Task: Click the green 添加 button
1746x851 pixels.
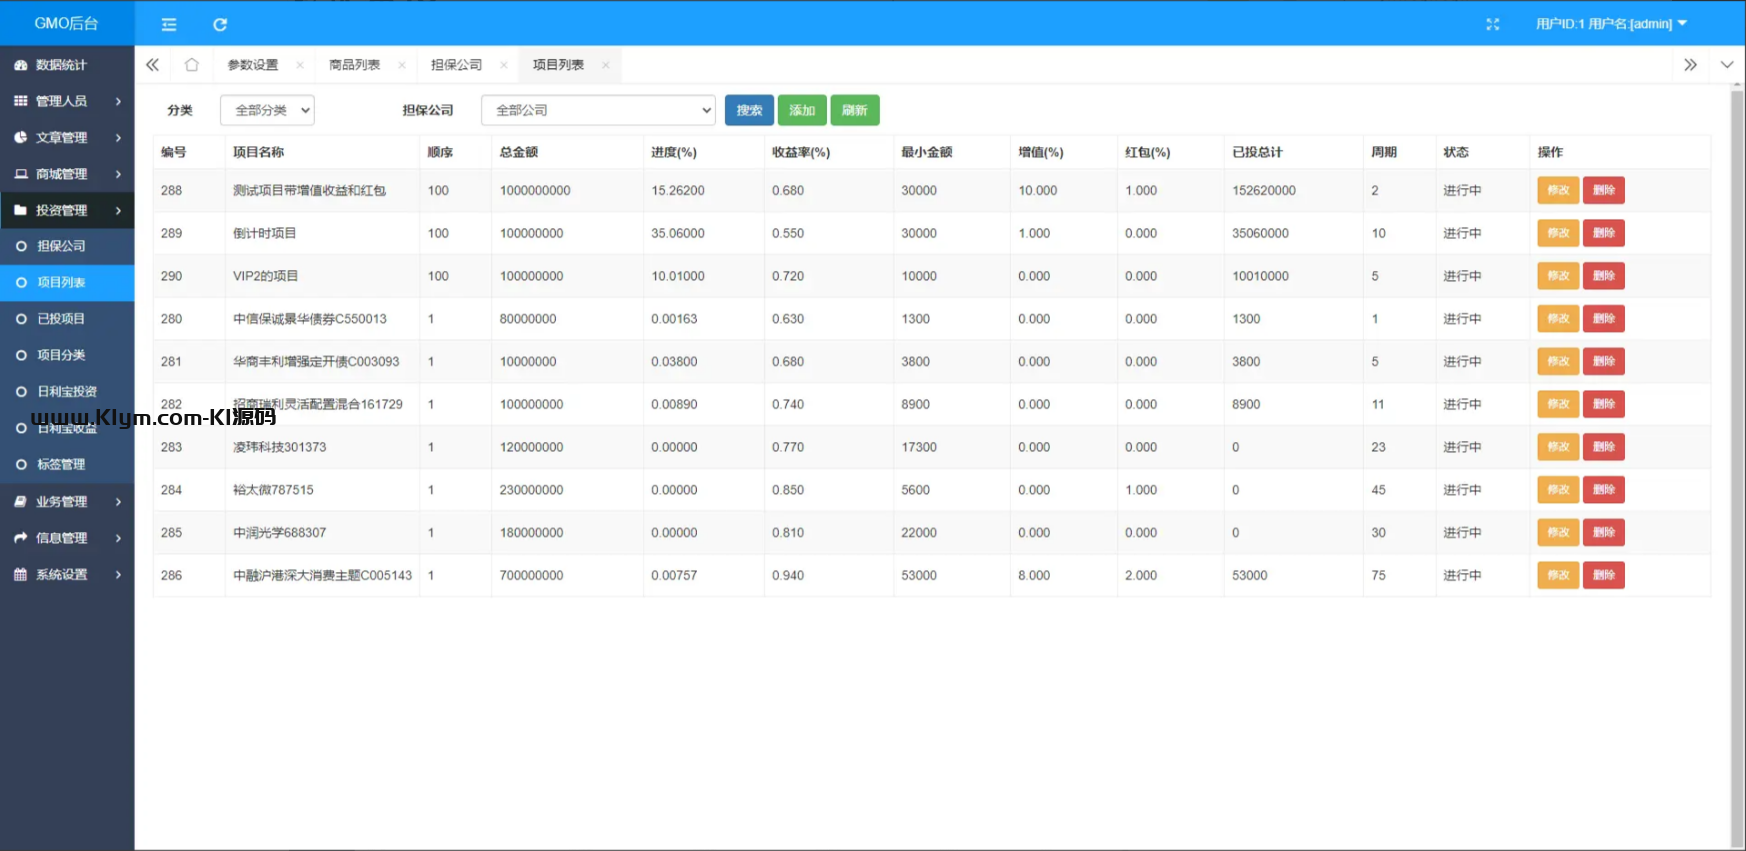Action: pos(802,110)
